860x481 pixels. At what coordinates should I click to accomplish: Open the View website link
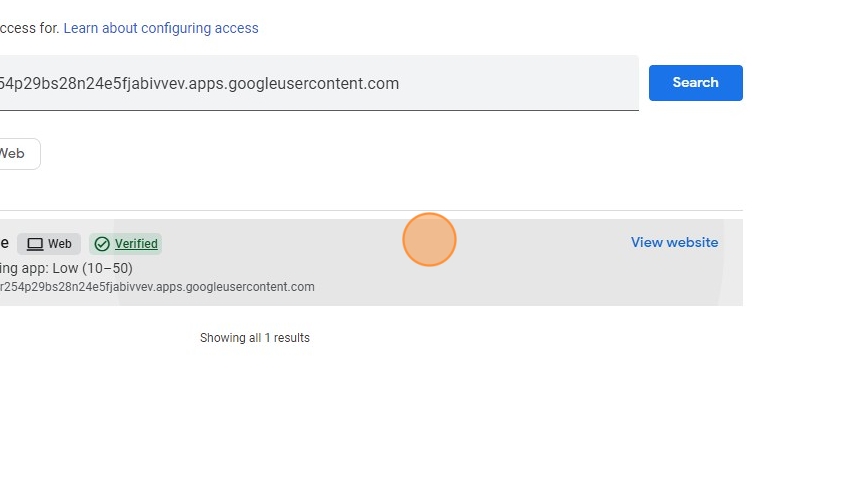click(674, 242)
